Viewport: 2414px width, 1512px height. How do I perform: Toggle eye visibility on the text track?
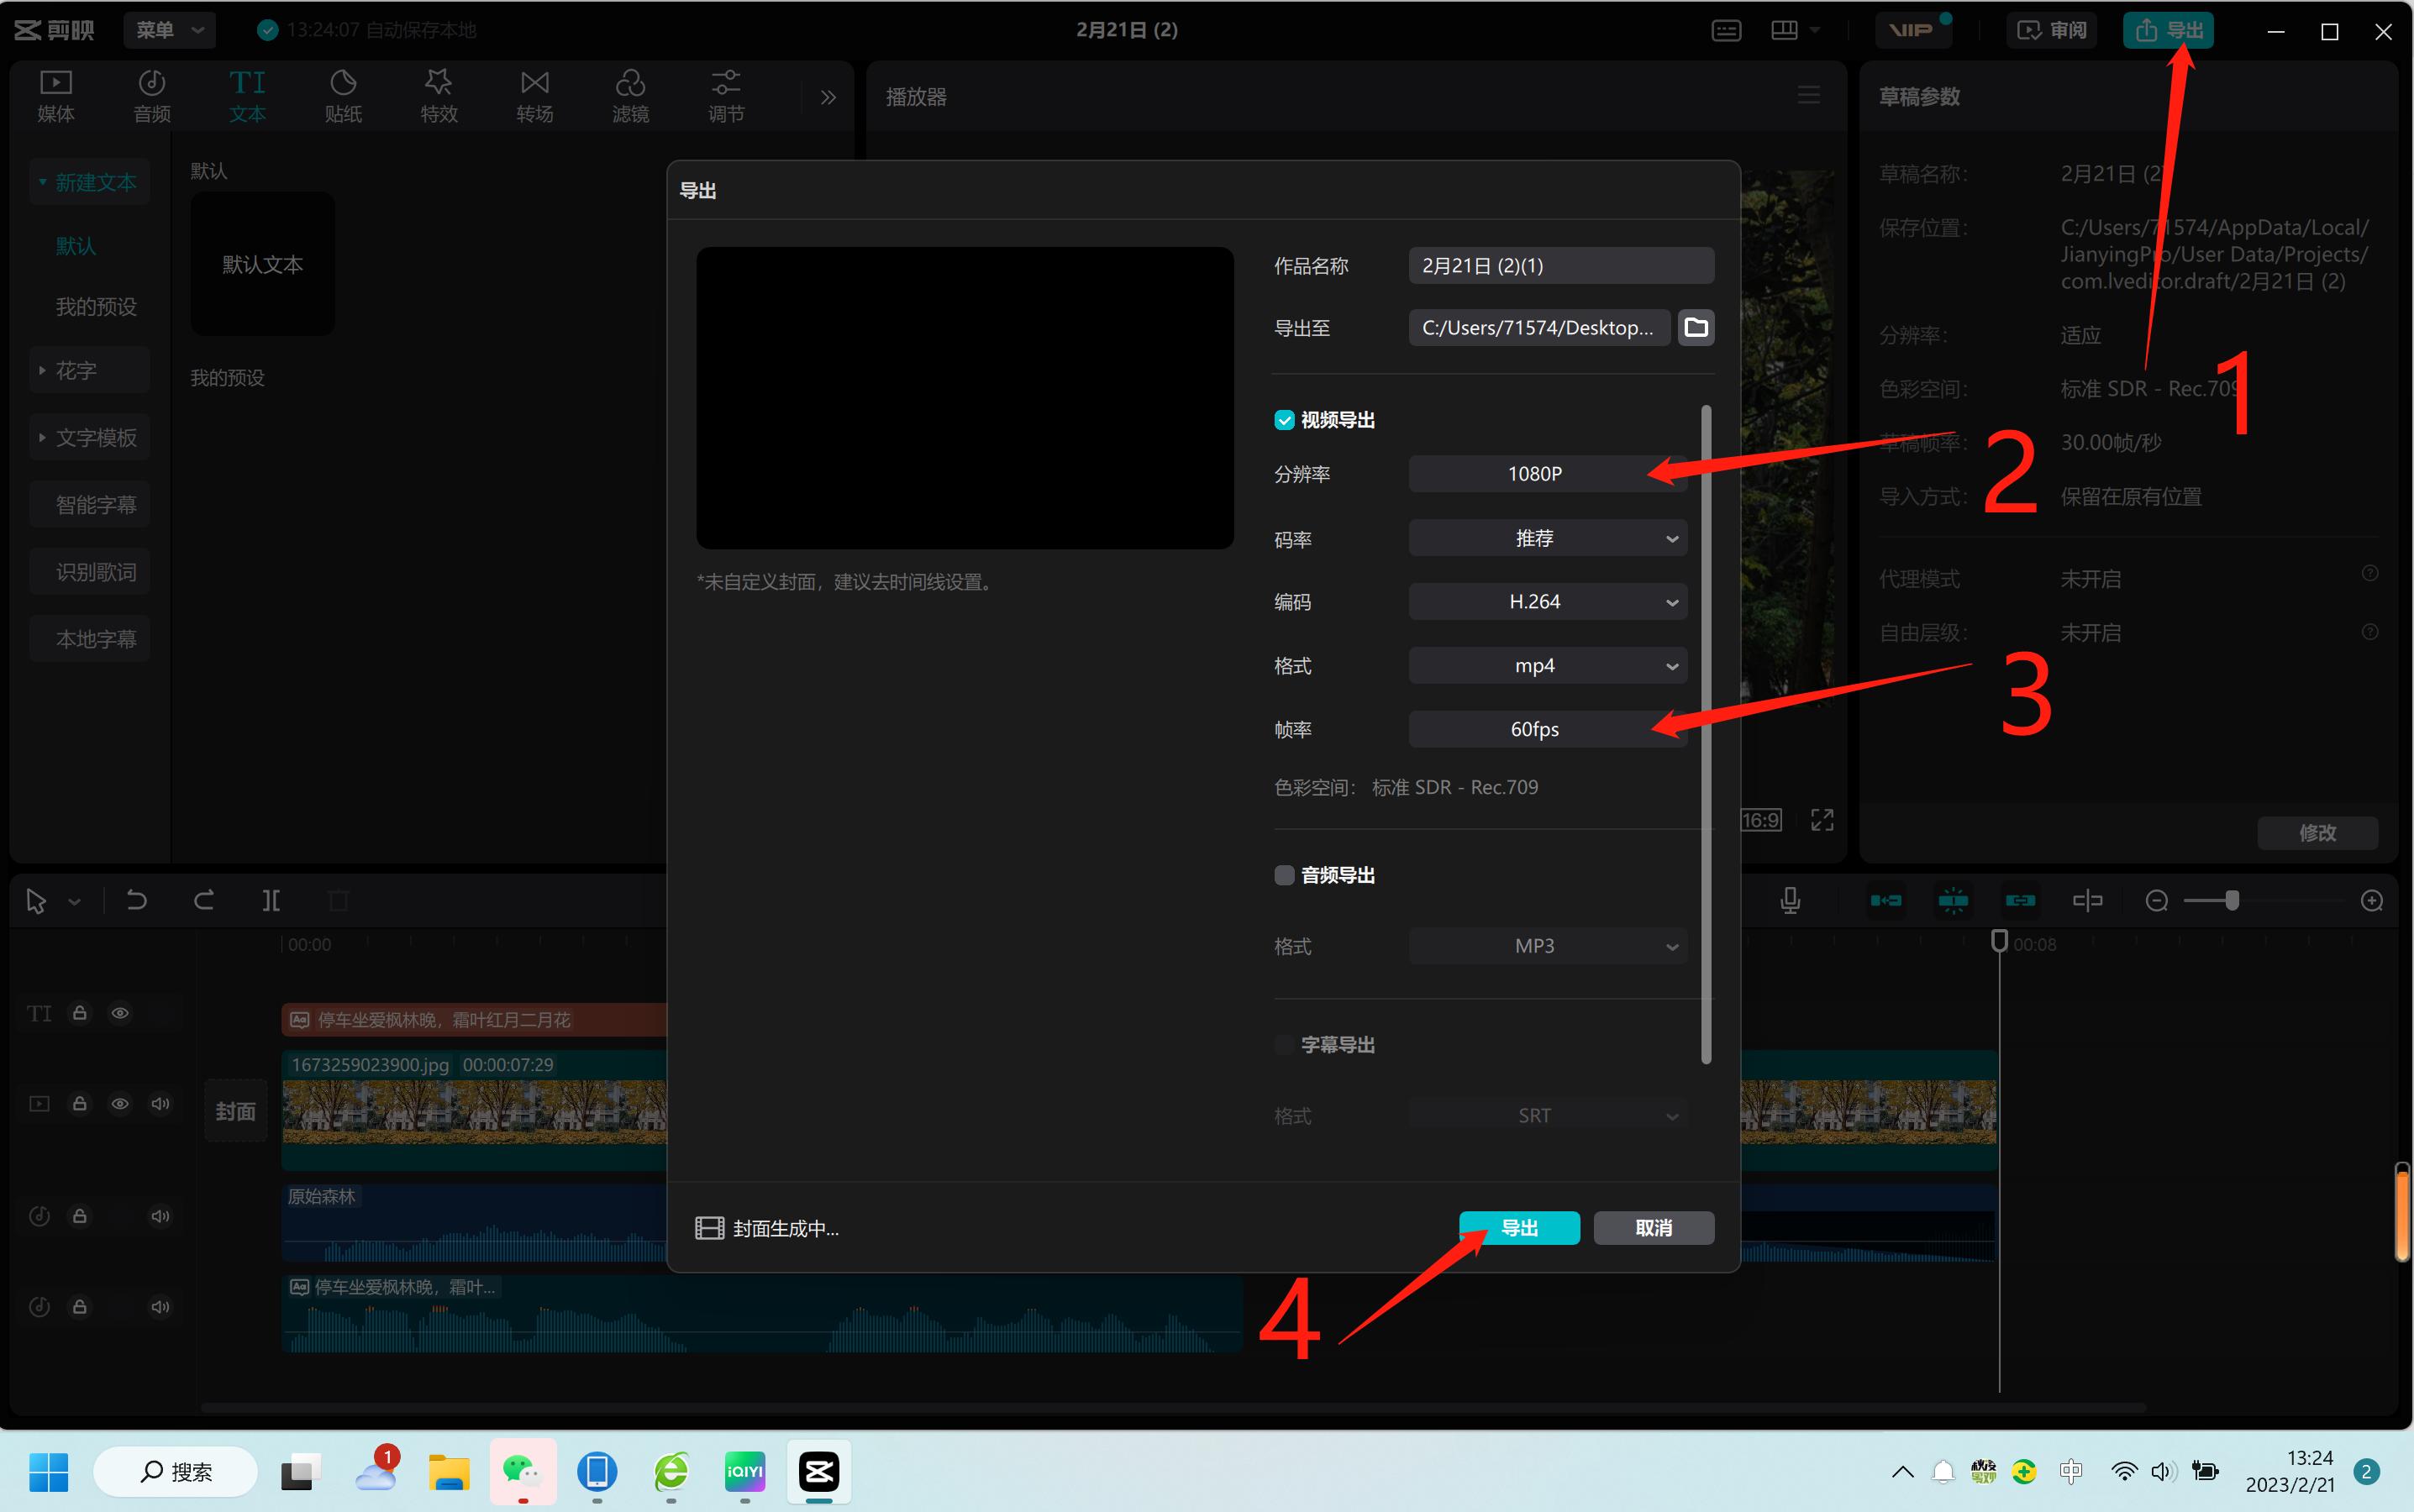click(120, 1013)
